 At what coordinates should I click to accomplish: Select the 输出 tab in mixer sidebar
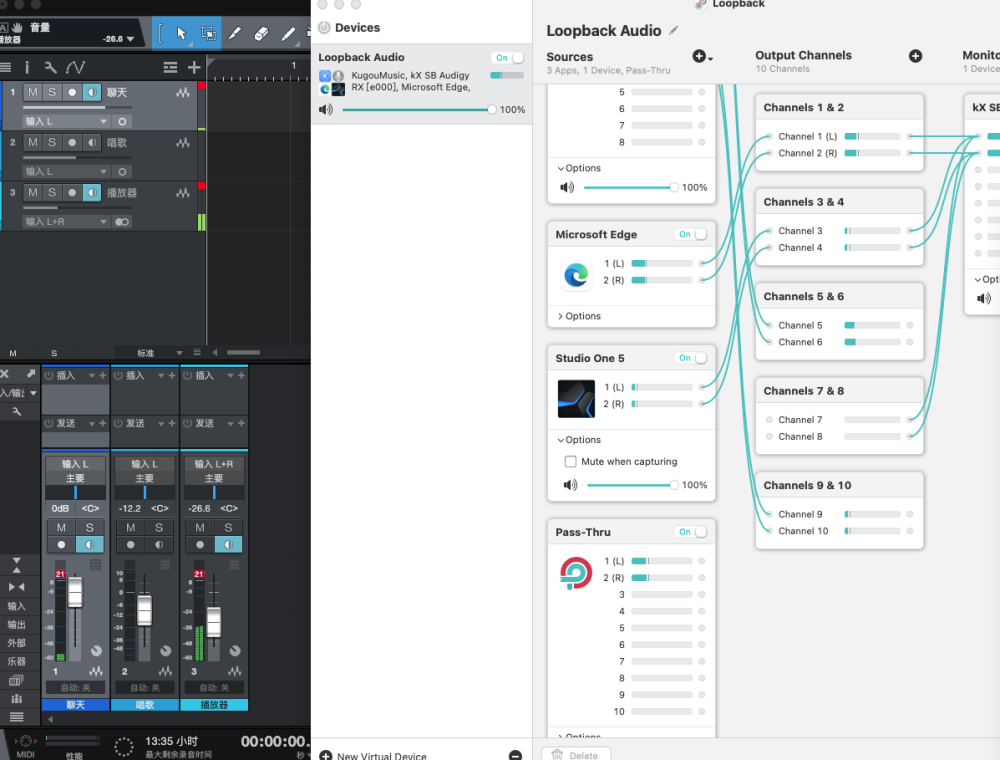17,625
